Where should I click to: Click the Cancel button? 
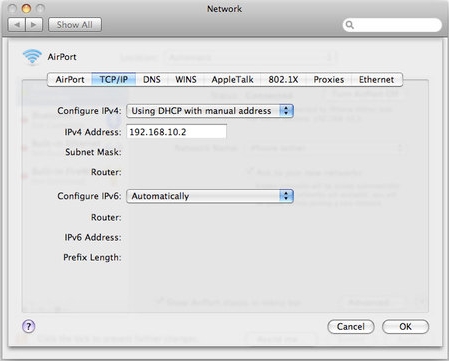point(351,327)
